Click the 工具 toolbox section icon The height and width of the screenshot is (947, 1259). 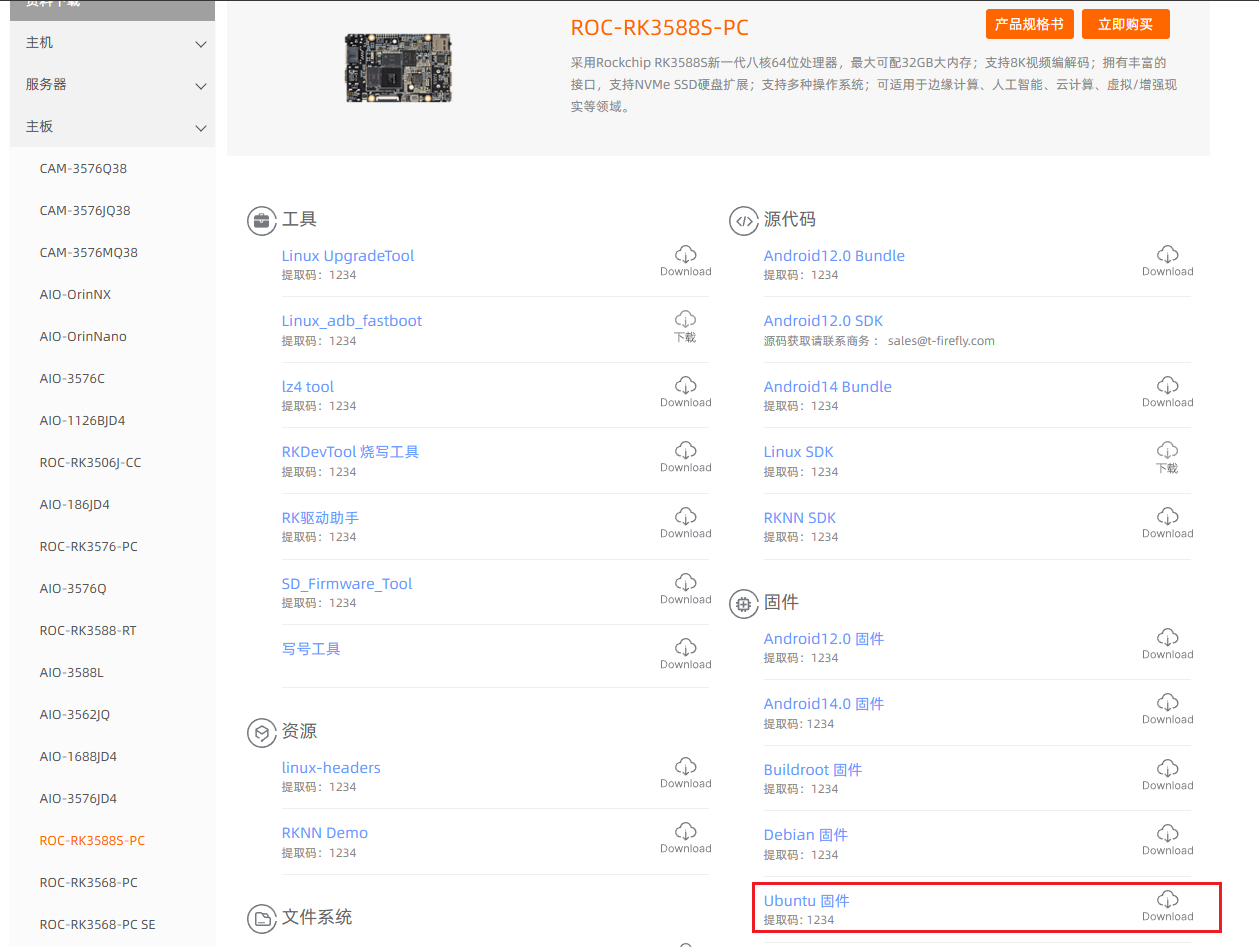pos(262,221)
